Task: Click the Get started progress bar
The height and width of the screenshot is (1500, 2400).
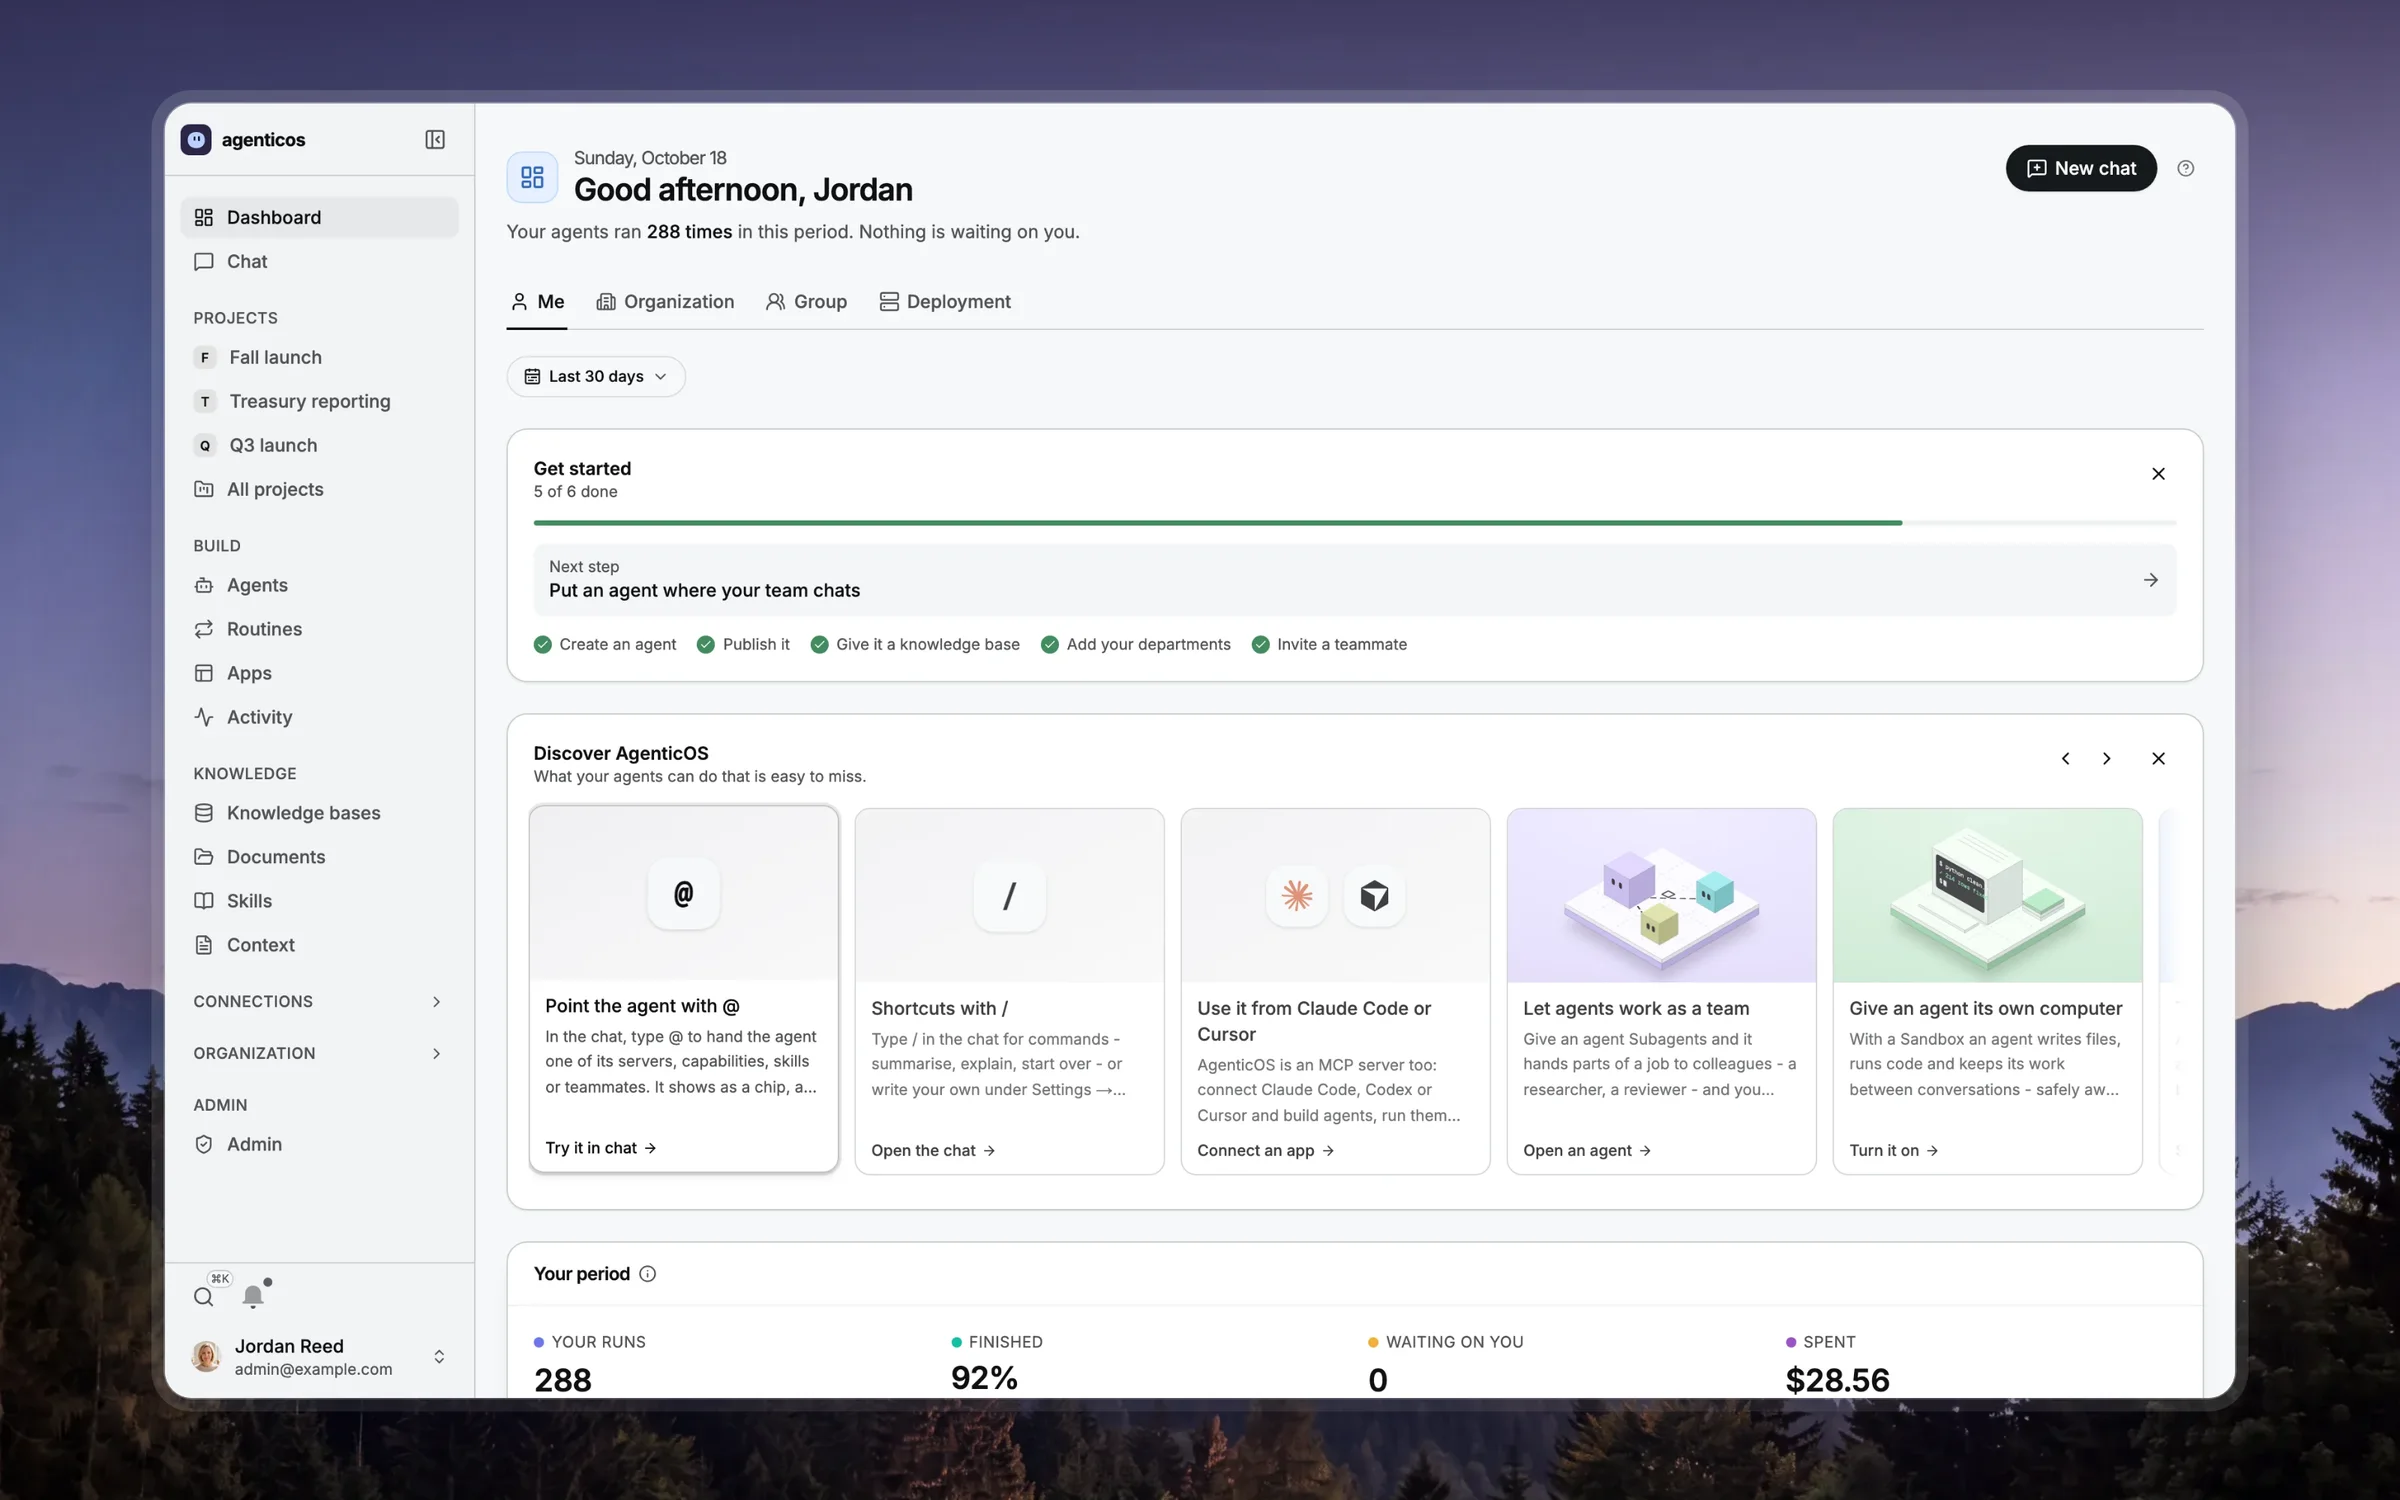Action: [1354, 522]
